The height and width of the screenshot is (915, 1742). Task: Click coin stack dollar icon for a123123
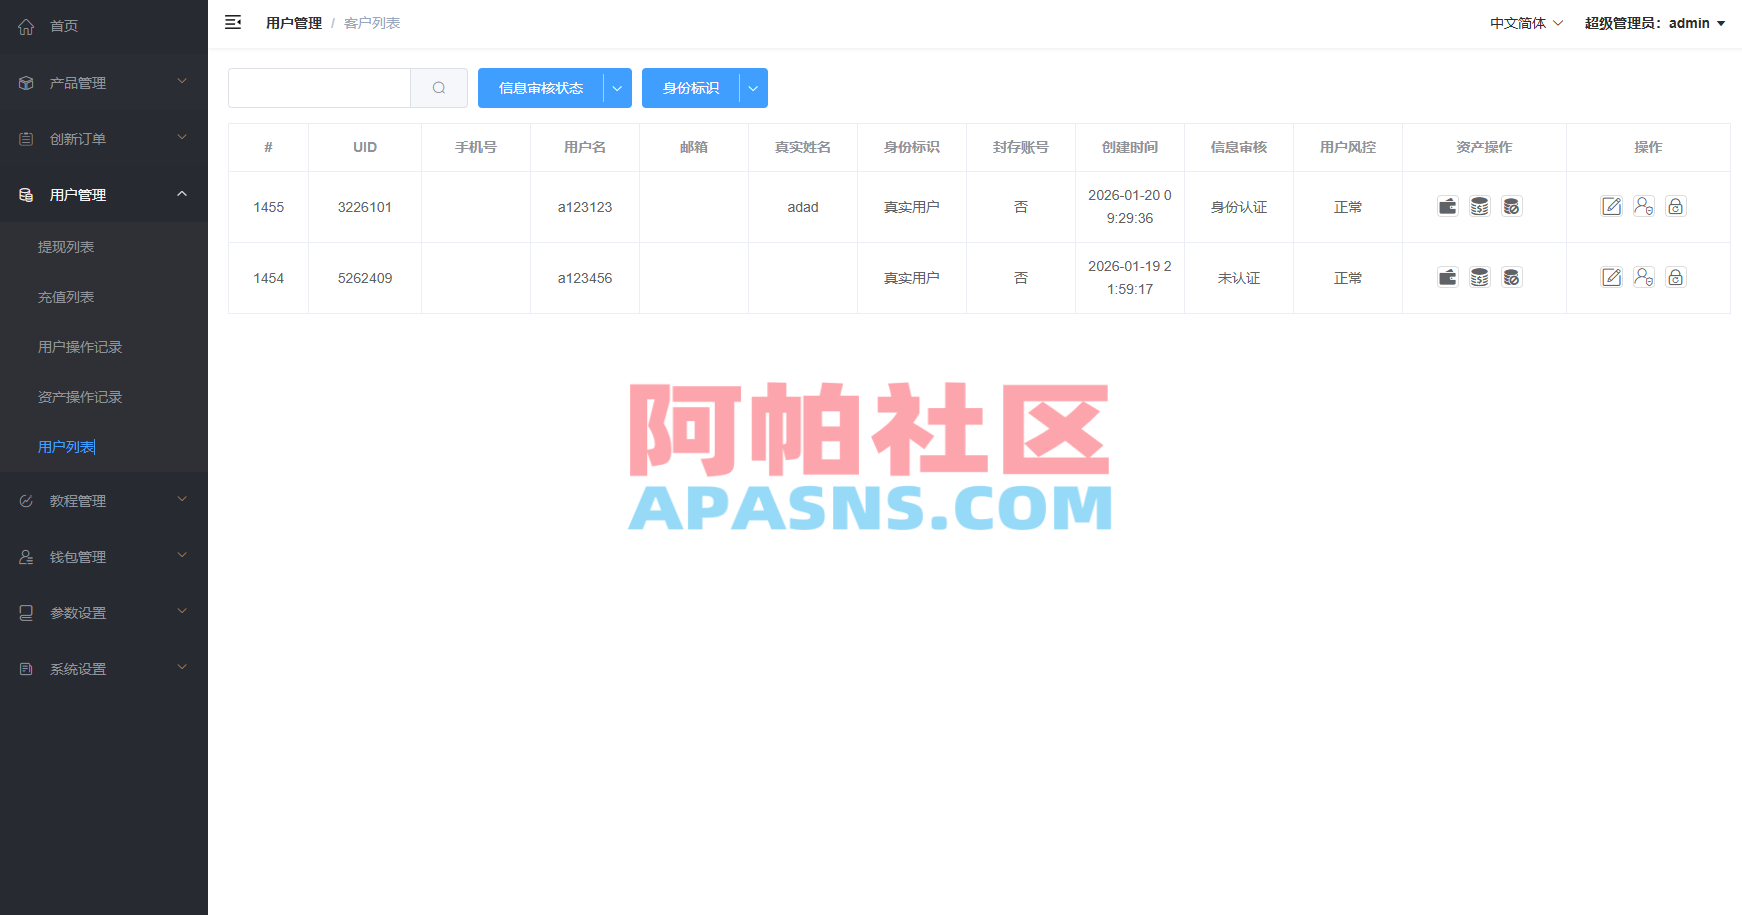[1480, 206]
